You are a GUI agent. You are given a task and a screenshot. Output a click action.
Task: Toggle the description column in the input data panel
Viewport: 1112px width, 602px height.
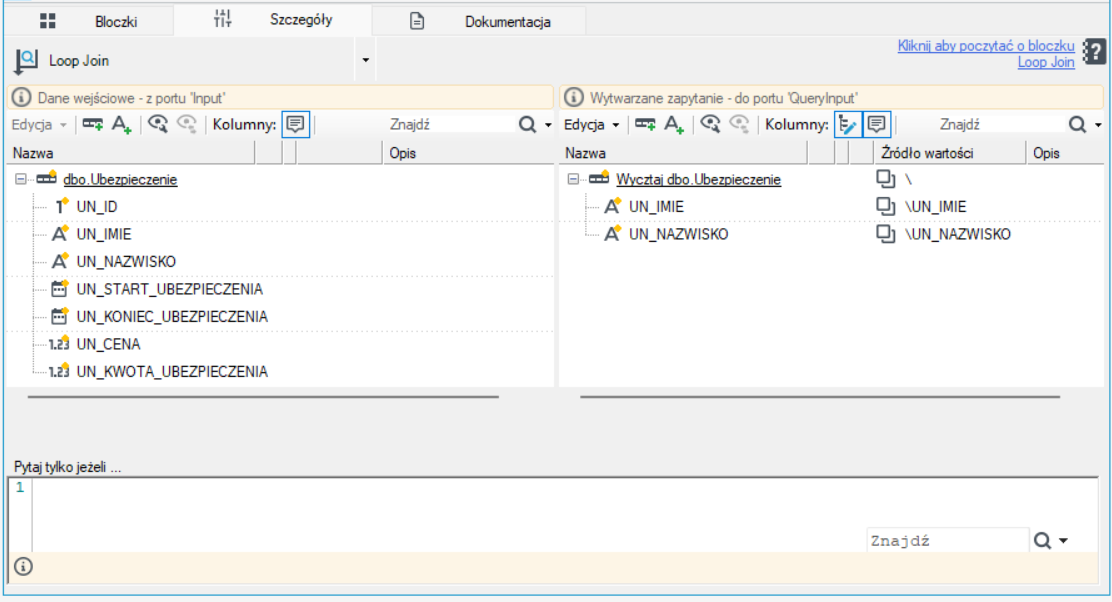[296, 125]
